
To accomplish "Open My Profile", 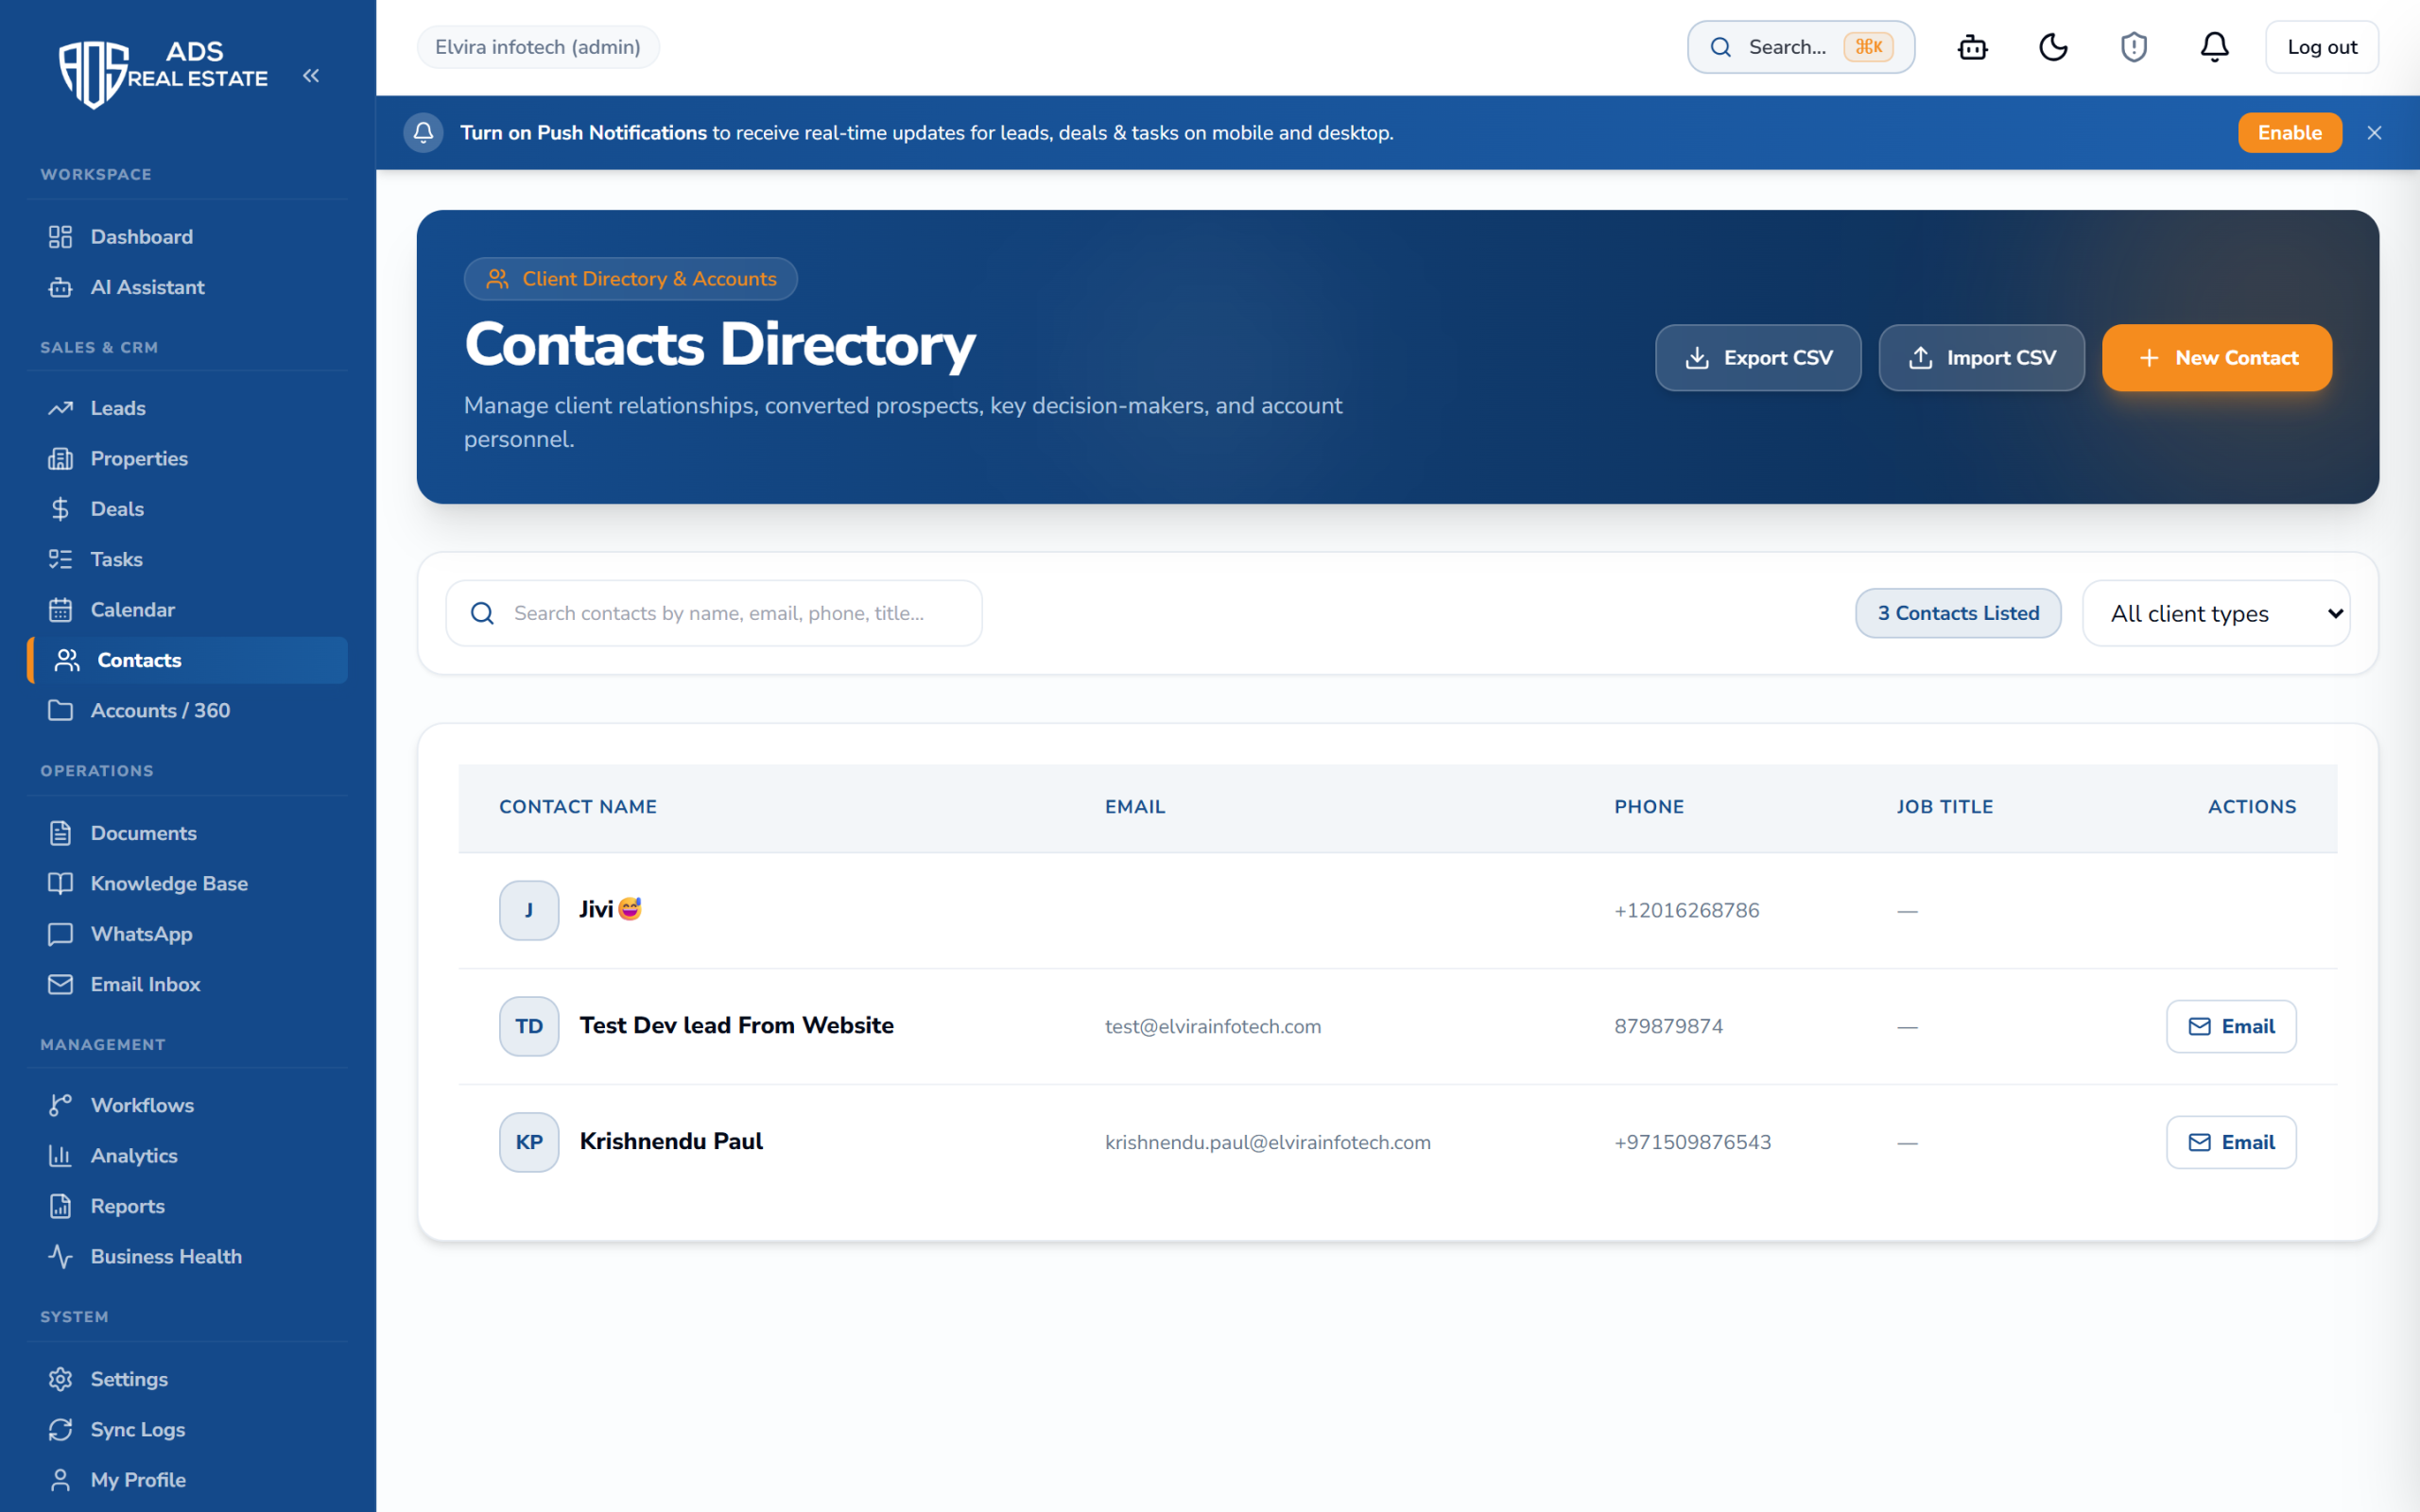I will coord(188,1480).
